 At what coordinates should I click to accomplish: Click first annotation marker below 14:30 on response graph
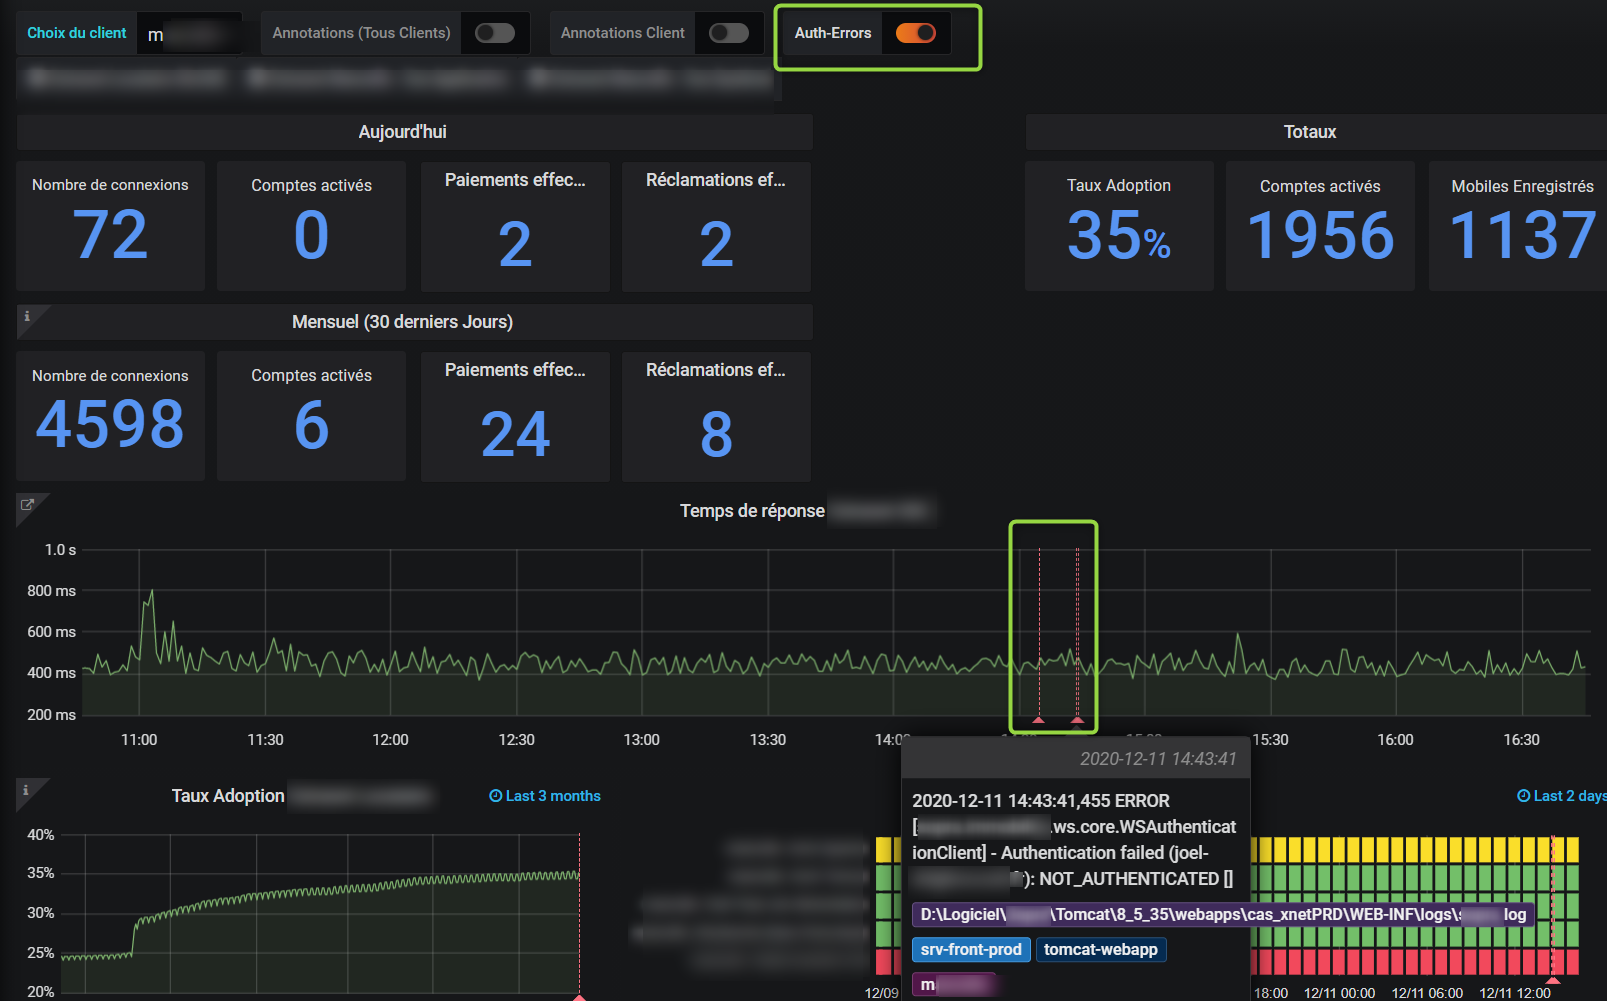1039,720
